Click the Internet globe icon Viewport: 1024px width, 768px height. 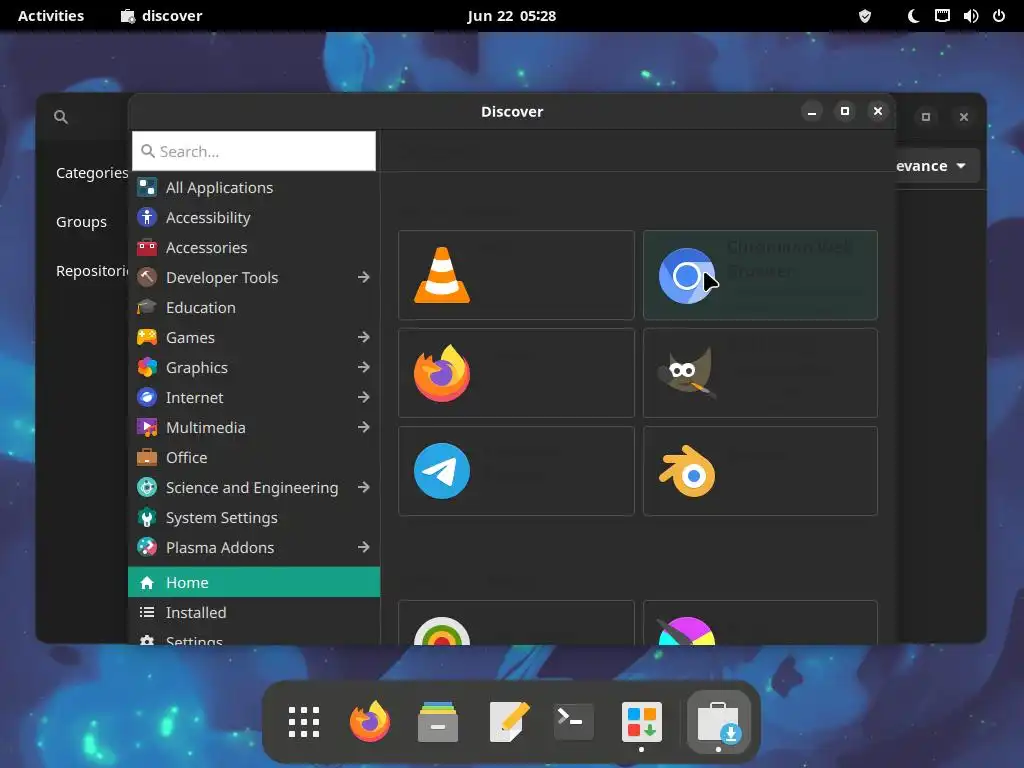coord(147,398)
